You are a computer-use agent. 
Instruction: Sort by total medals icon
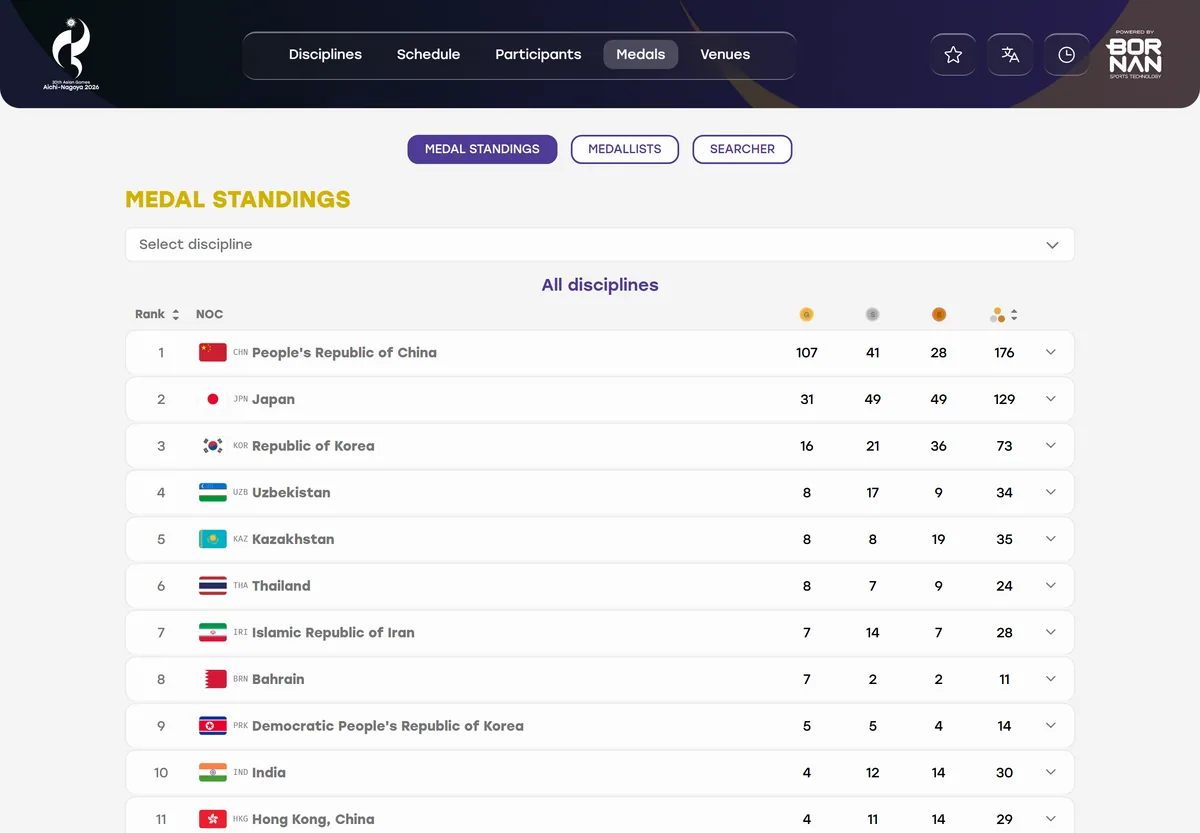pos(1004,314)
